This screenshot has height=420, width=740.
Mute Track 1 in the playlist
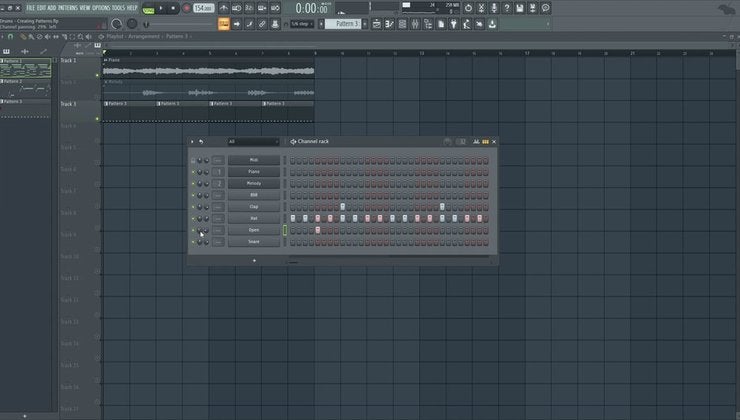[x=98, y=75]
